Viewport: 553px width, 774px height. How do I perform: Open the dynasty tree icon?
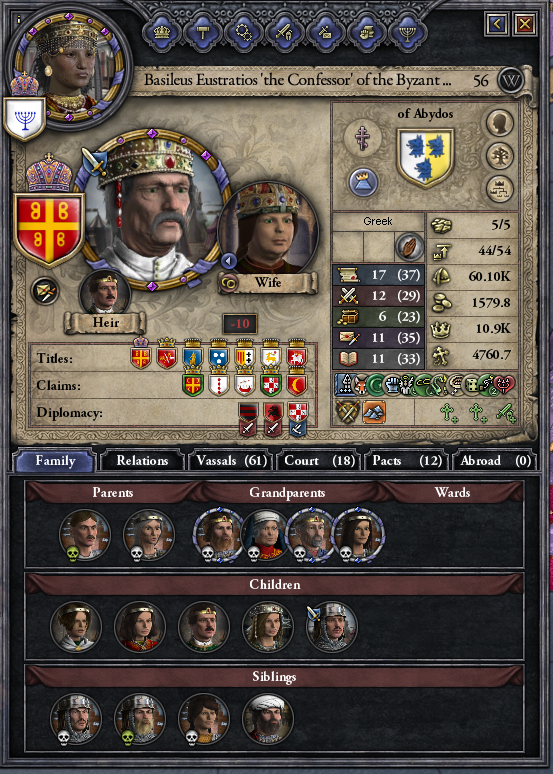pyautogui.click(x=500, y=156)
